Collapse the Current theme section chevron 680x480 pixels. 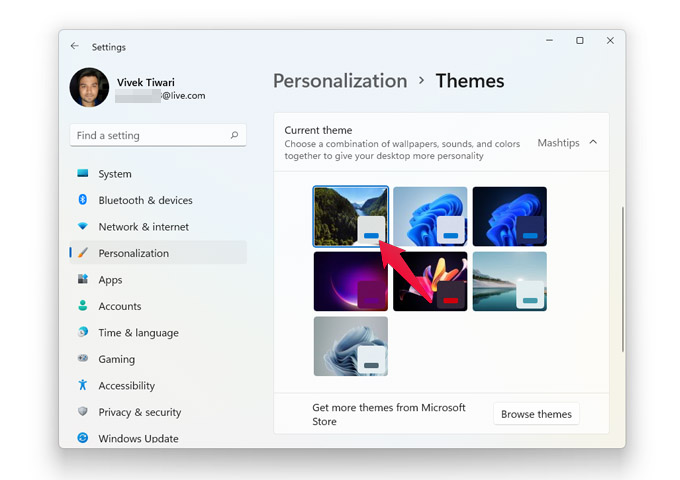[x=593, y=142]
